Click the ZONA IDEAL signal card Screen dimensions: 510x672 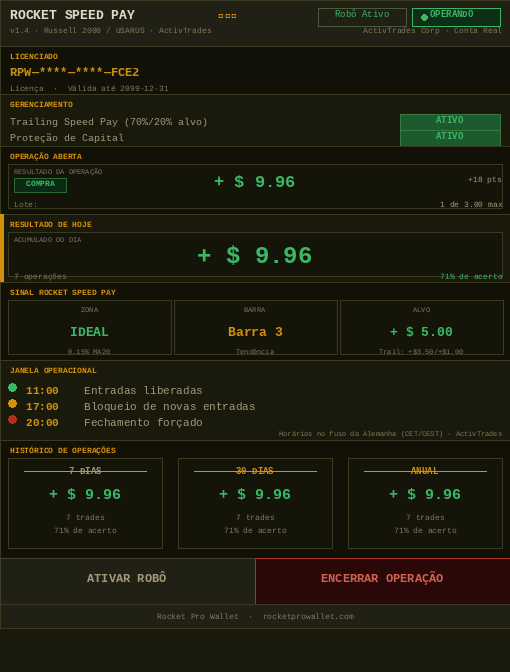tap(90, 327)
